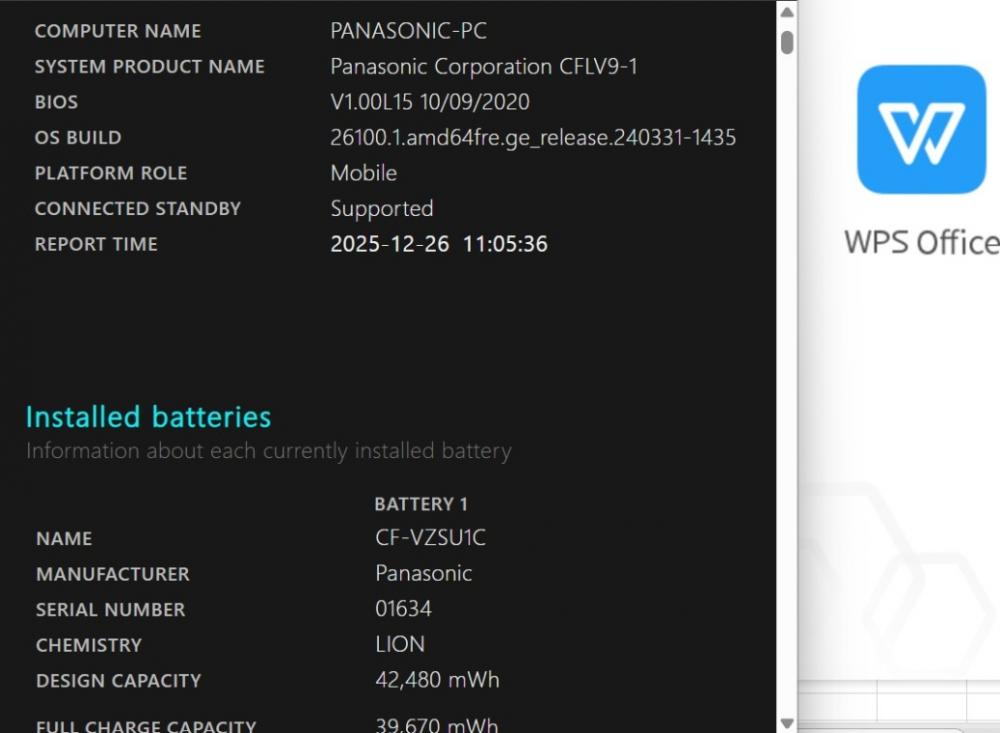Image resolution: width=1000 pixels, height=733 pixels.
Task: Click the WPS Office logo icon
Action: tap(922, 129)
